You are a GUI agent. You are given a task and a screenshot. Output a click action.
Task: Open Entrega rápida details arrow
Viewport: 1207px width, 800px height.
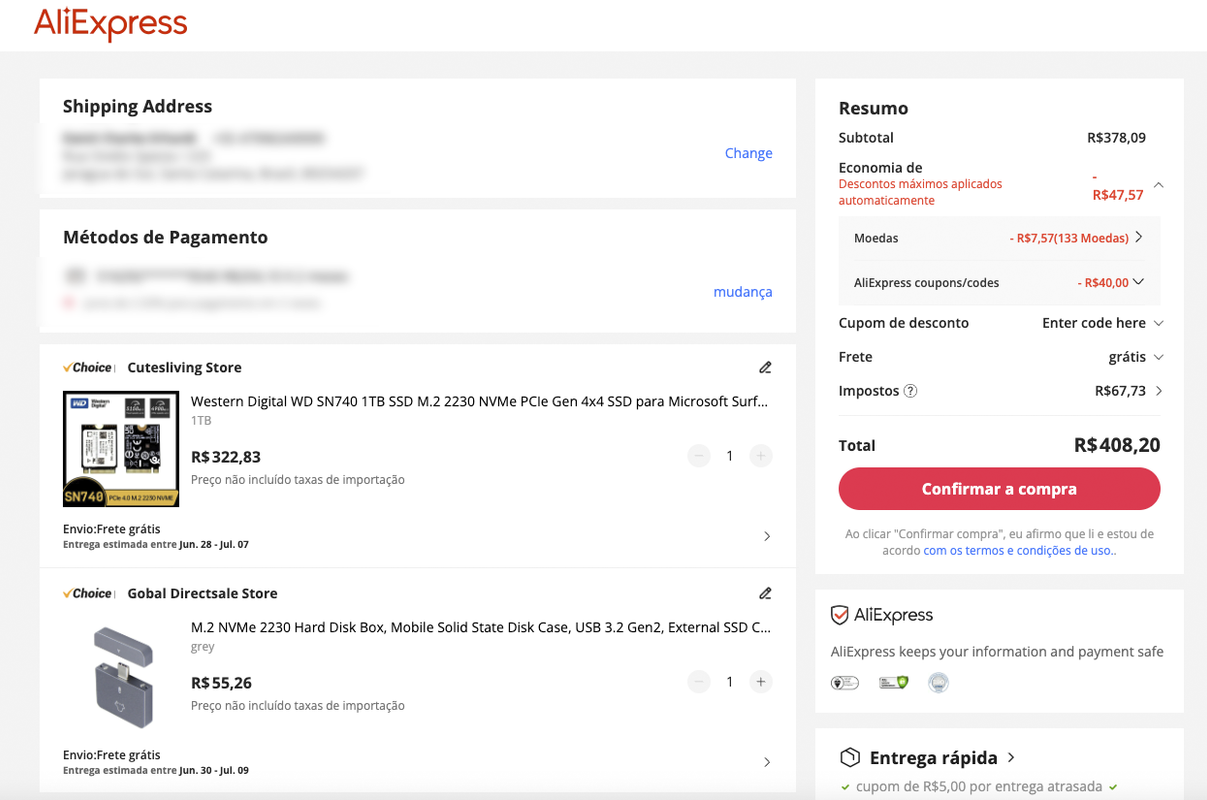tap(1011, 758)
